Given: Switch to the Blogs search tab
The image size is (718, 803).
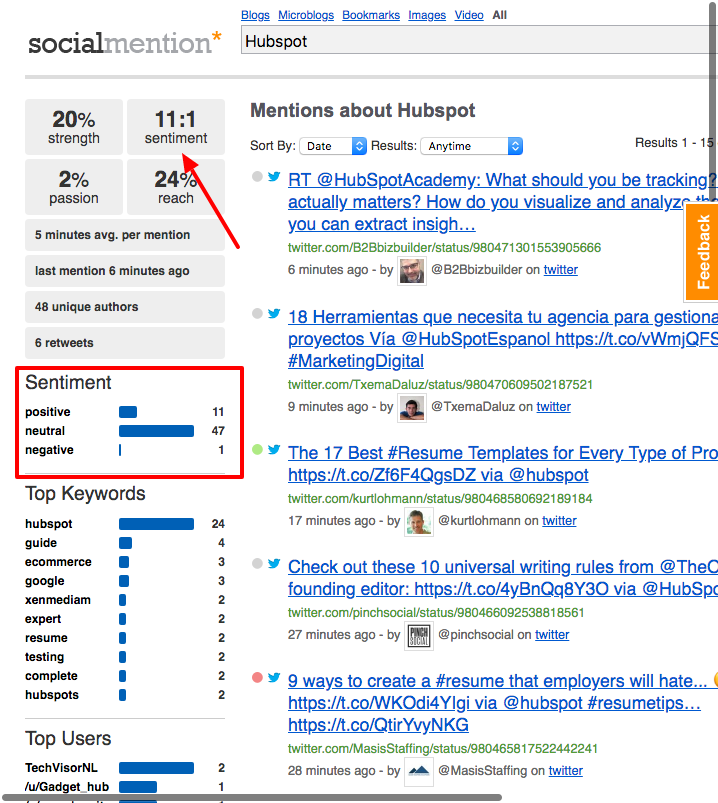Looking at the screenshot, I should [255, 15].
